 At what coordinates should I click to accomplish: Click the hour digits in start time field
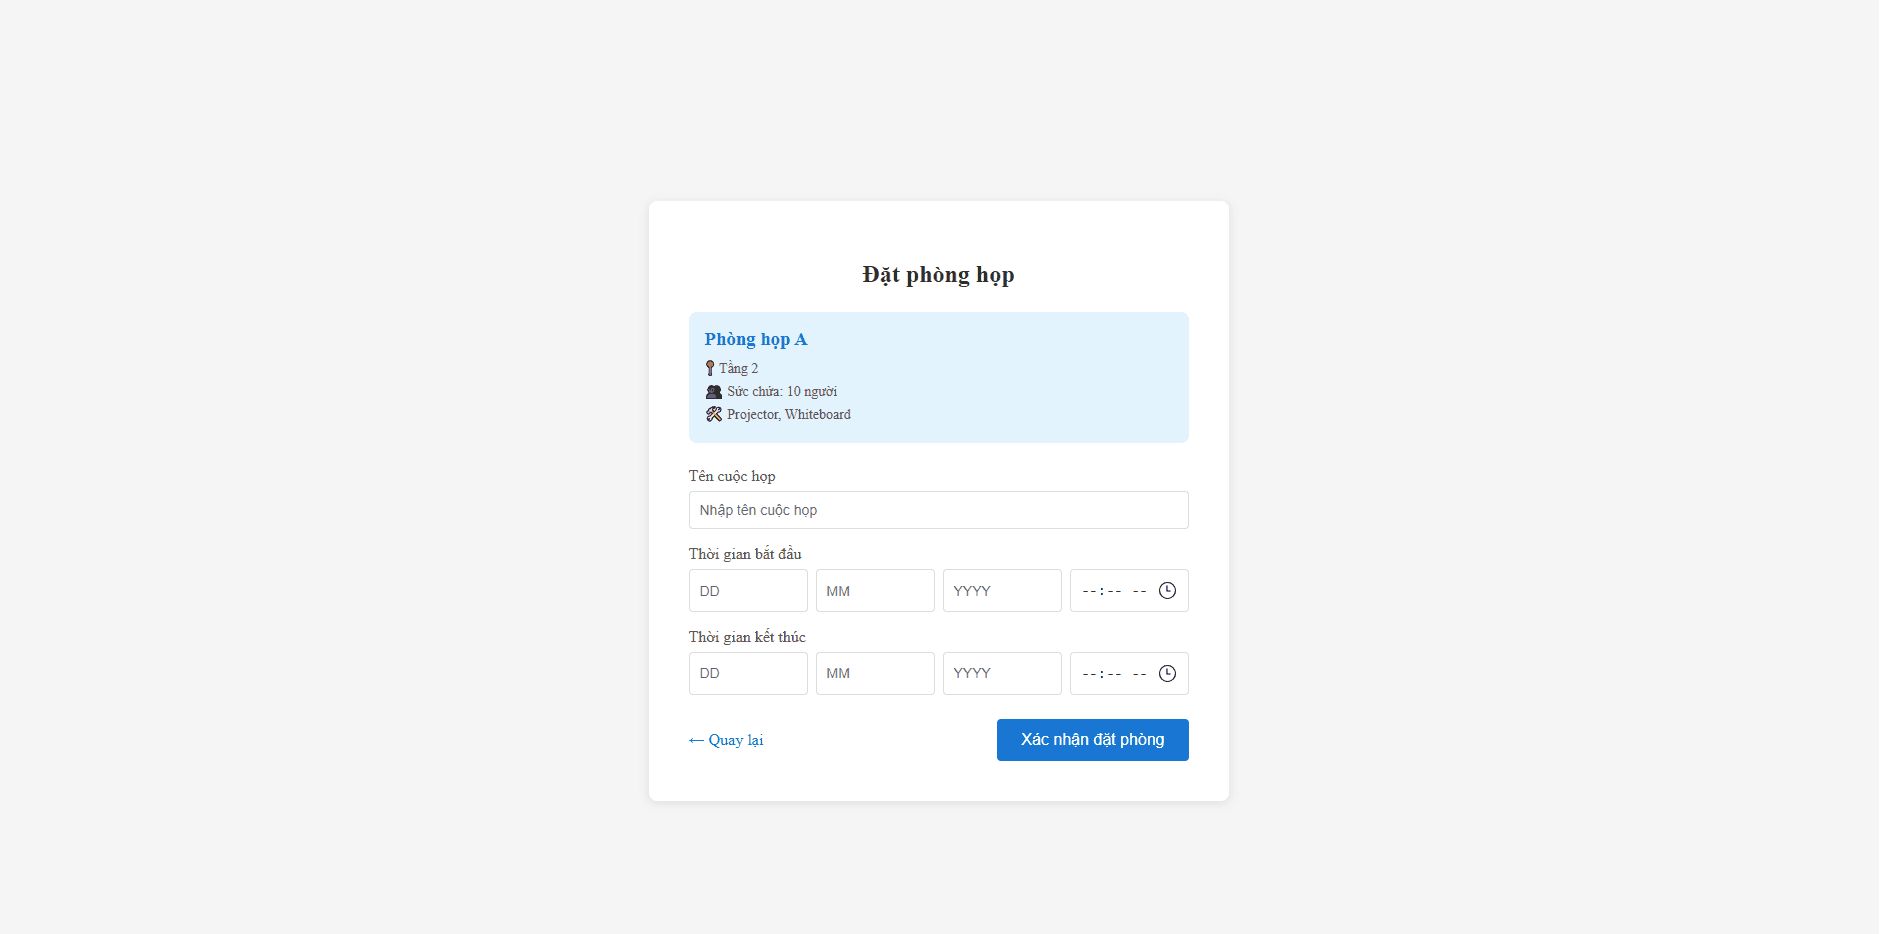(1089, 591)
